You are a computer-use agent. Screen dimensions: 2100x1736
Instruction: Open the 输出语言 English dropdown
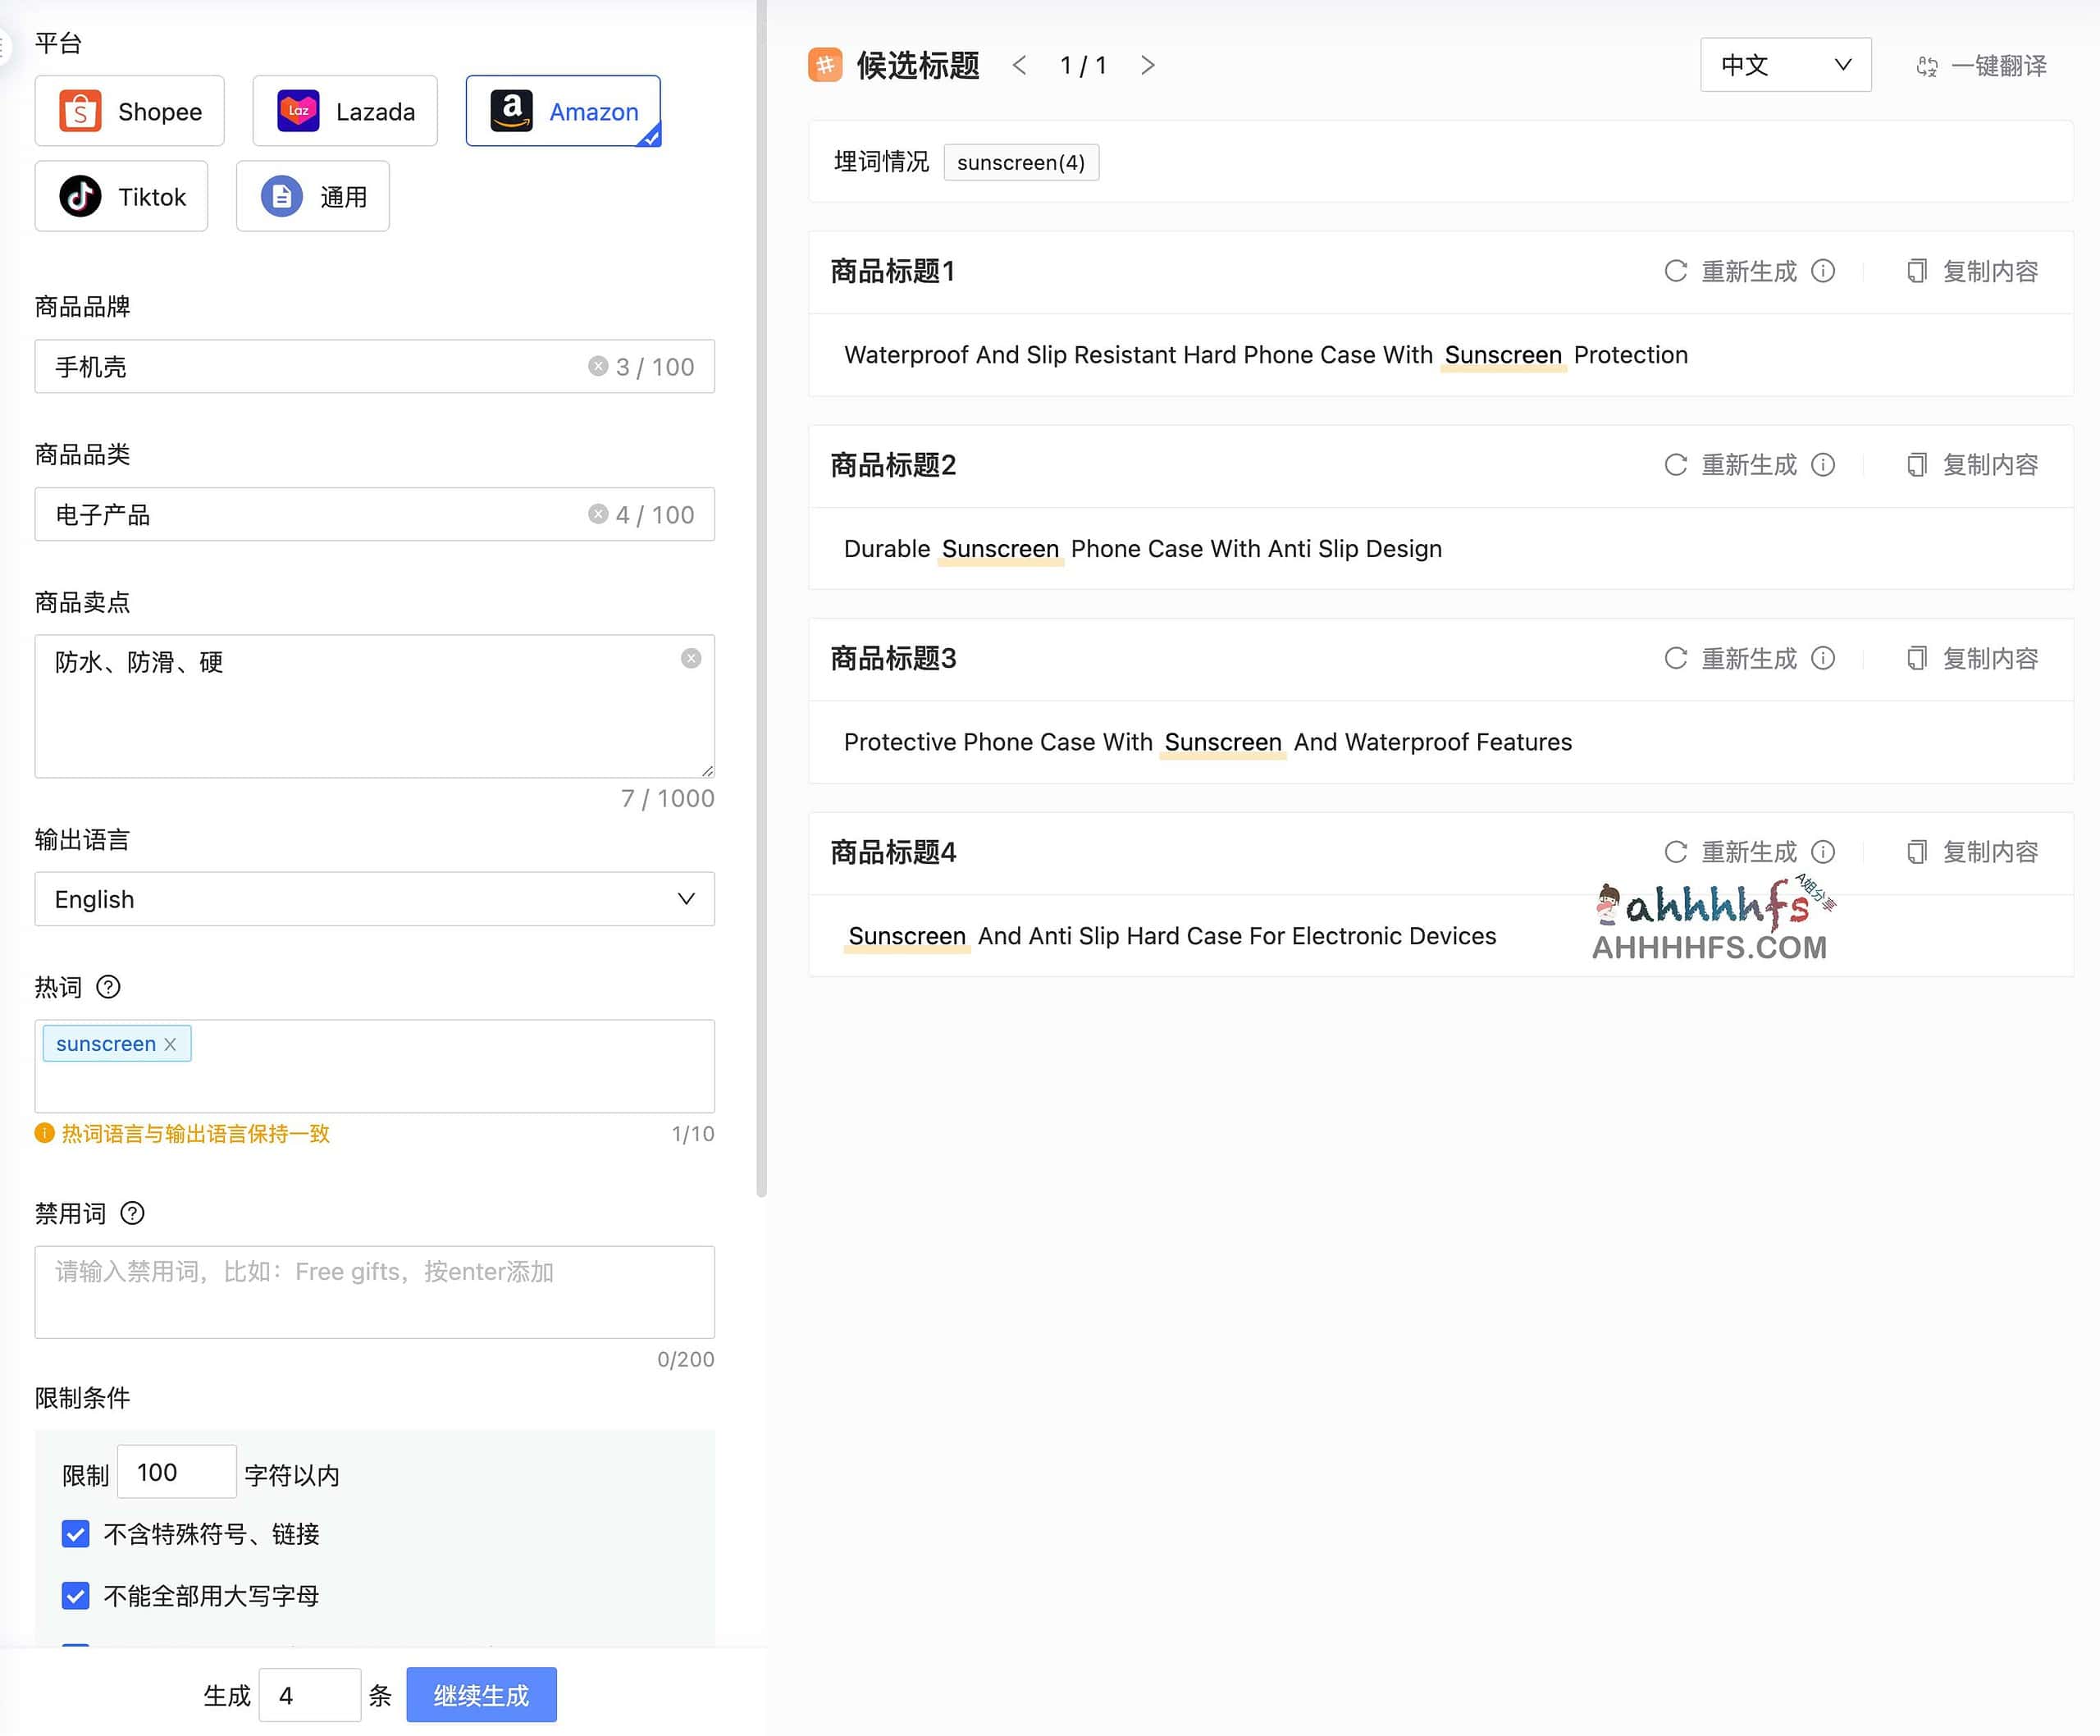tap(374, 899)
